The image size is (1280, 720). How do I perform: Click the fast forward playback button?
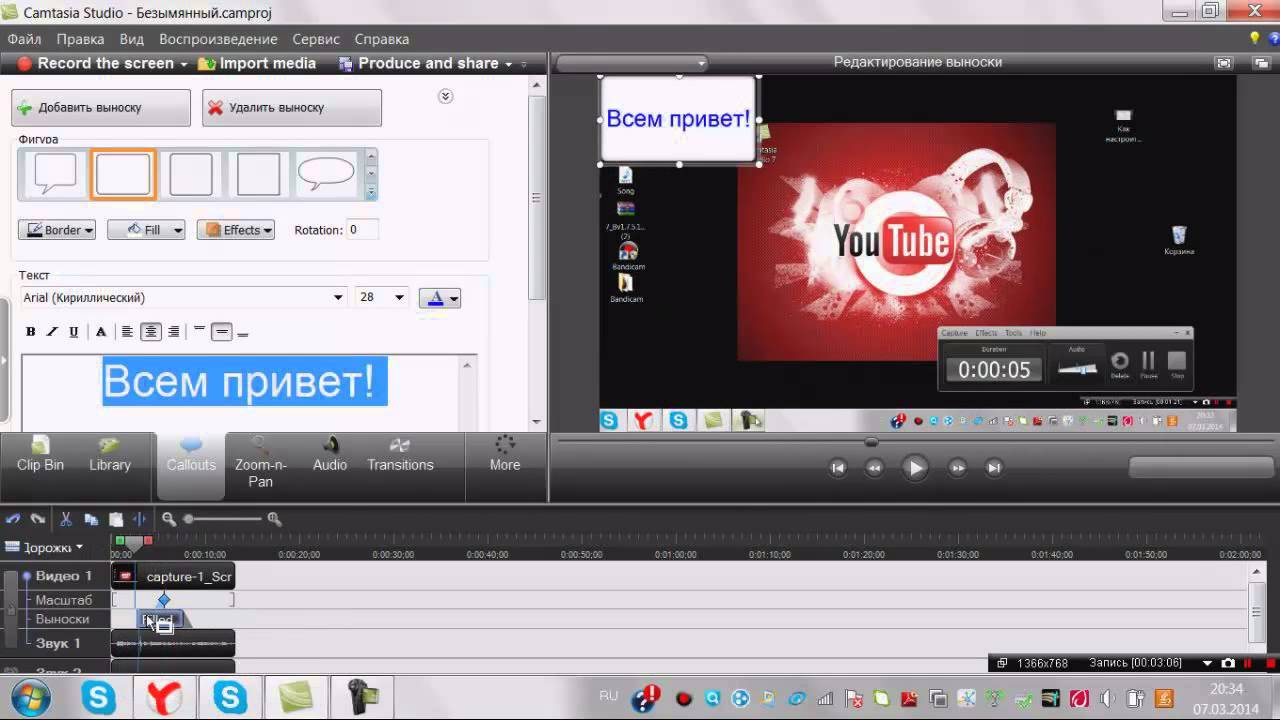coord(957,467)
